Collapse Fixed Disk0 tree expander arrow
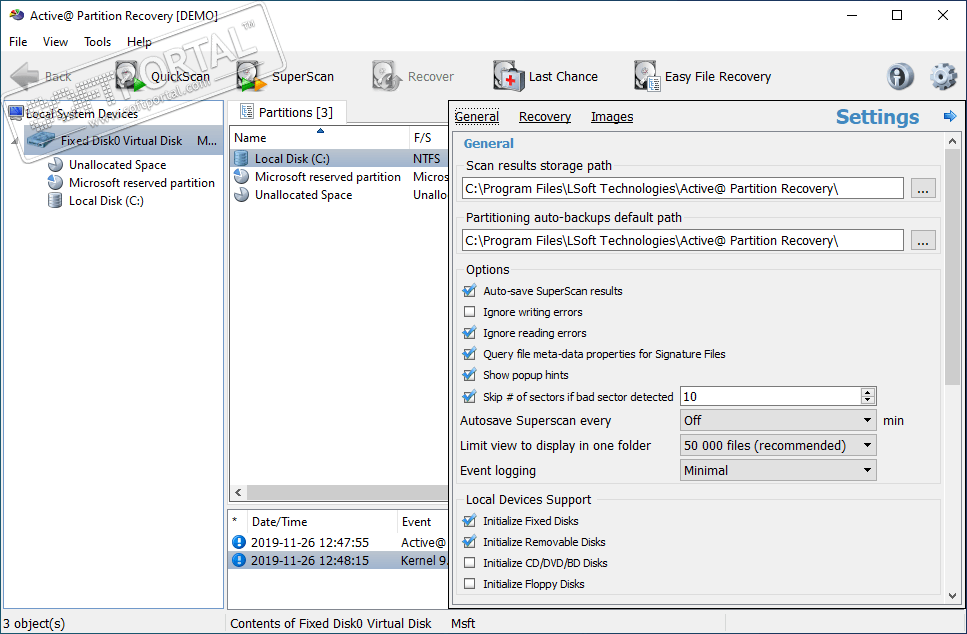Screen dimensions: 967x634 pyautogui.click(x=14, y=142)
